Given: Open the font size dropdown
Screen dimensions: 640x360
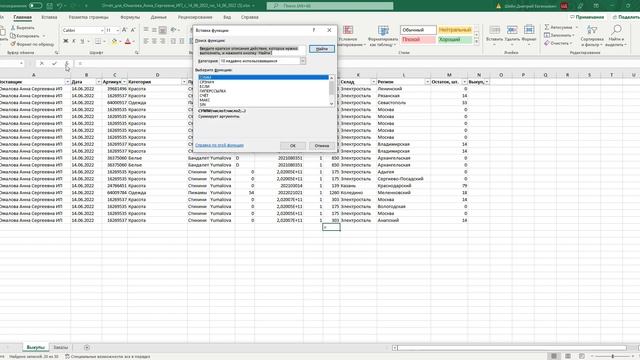Looking at the screenshot, I should pyautogui.click(x=118, y=31).
